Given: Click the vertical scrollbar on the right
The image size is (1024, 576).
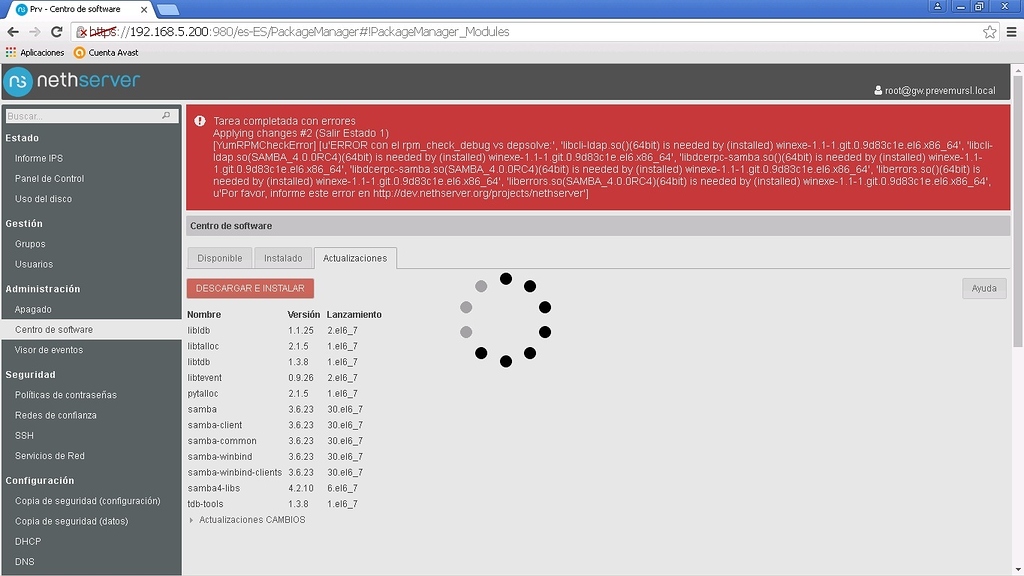Looking at the screenshot, I should (1018, 300).
